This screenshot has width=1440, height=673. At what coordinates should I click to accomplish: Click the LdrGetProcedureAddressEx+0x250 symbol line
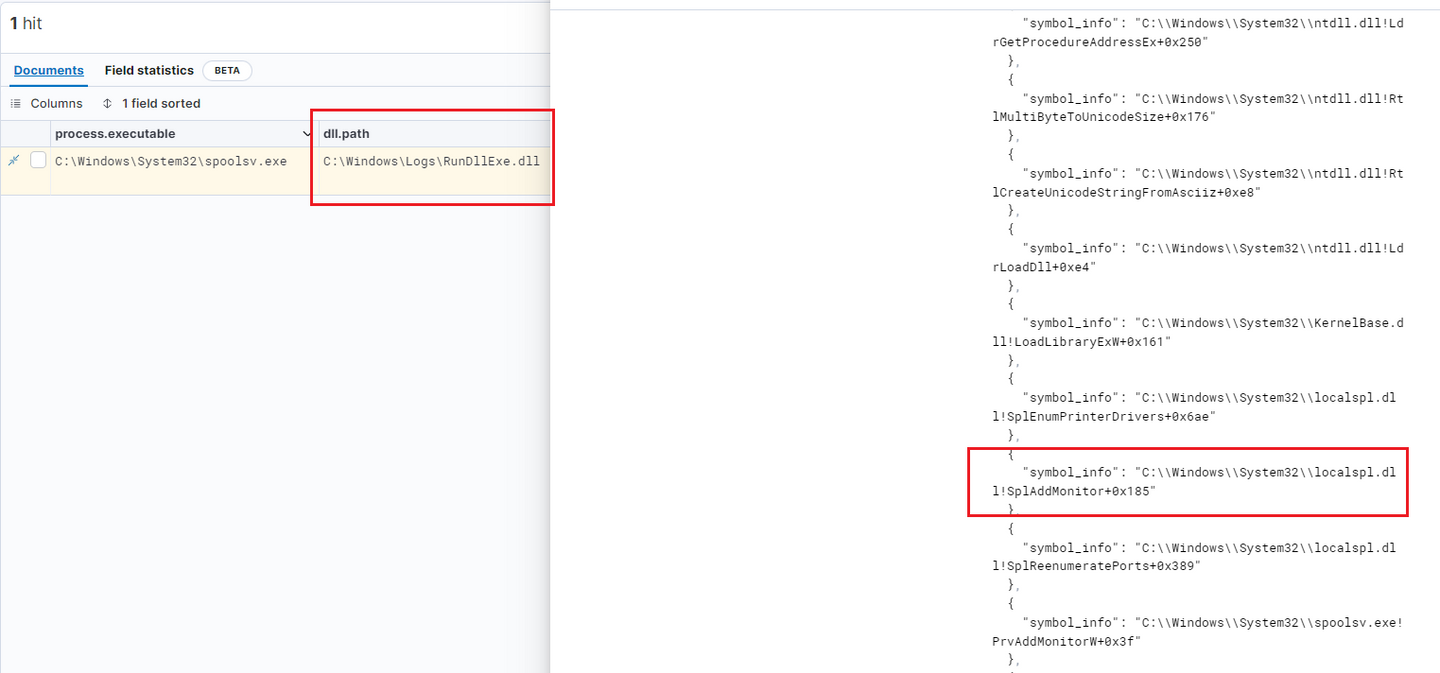point(1198,33)
